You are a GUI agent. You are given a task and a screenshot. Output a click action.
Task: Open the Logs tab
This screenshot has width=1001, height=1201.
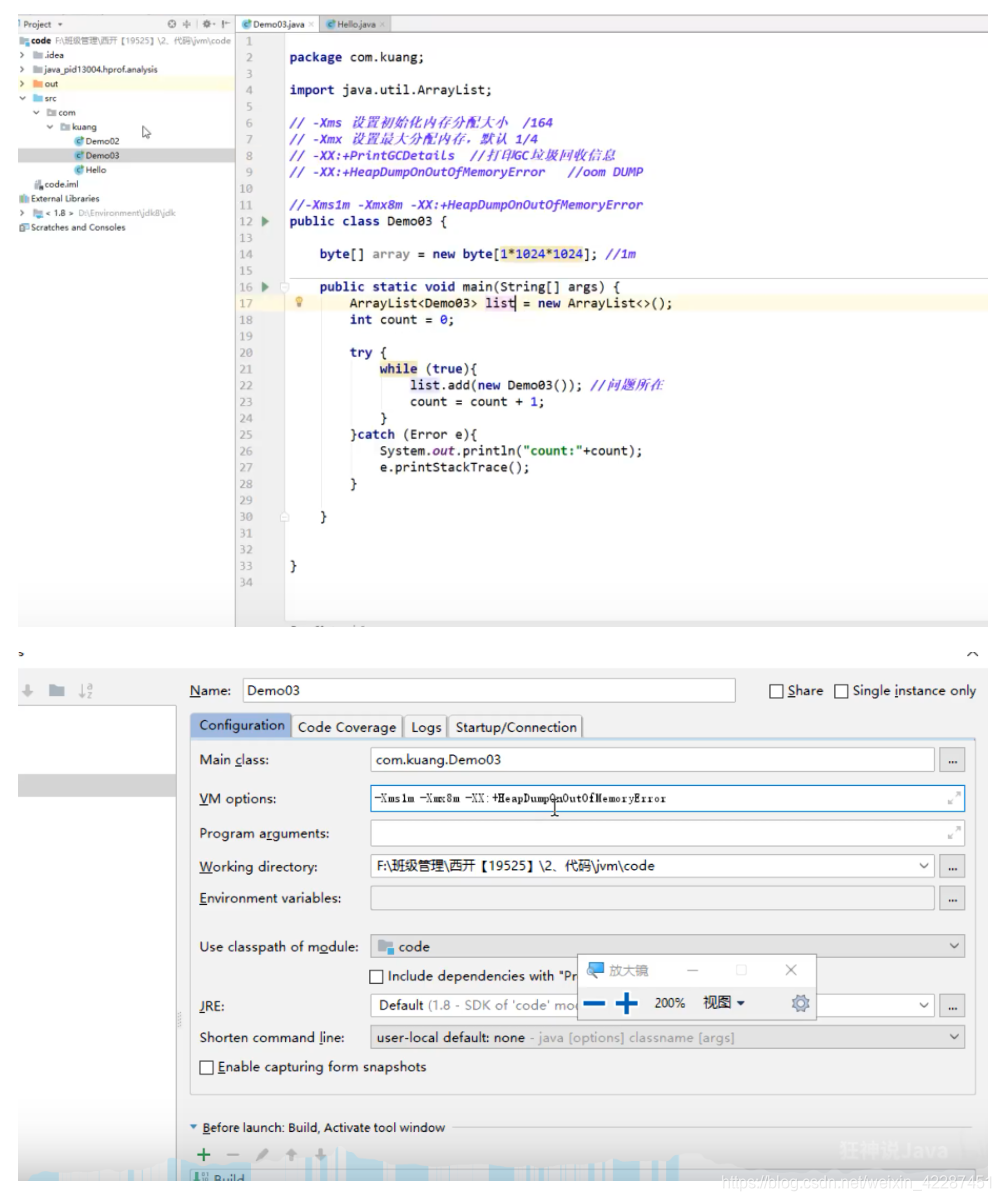[x=426, y=727]
